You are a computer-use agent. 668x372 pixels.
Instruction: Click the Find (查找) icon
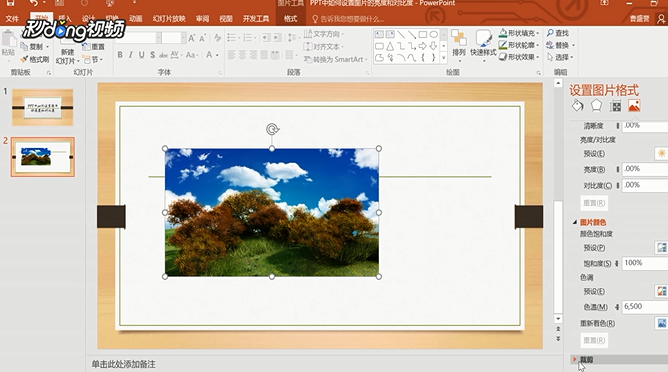[x=558, y=33]
